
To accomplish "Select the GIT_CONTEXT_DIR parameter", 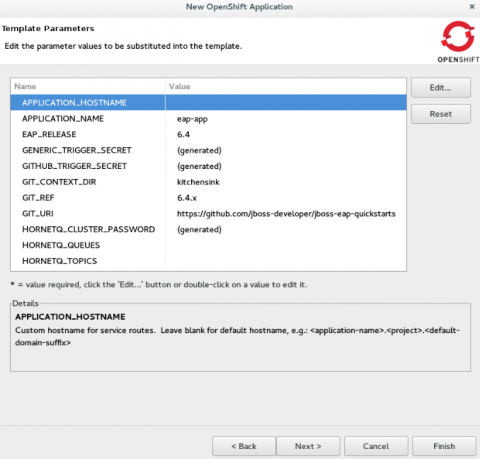I will click(208, 182).
